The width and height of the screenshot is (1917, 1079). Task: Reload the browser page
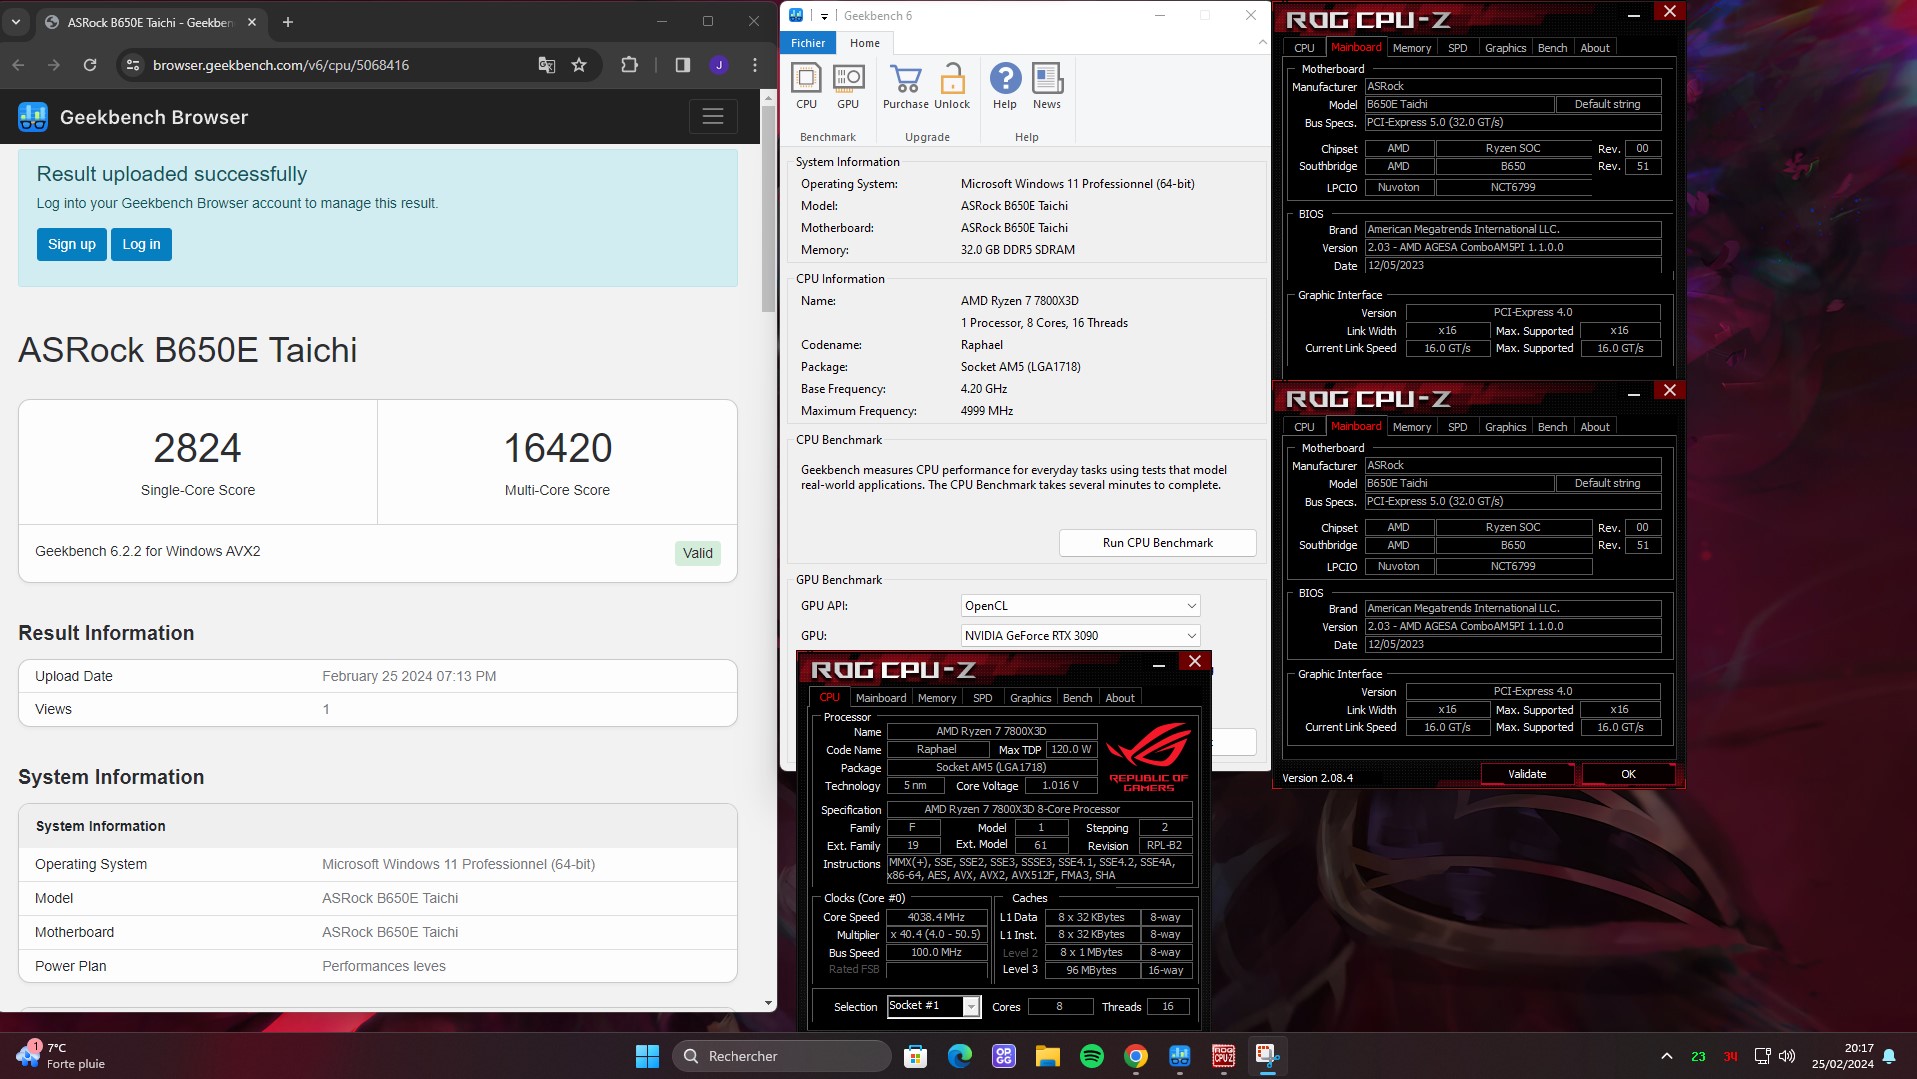pyautogui.click(x=90, y=65)
